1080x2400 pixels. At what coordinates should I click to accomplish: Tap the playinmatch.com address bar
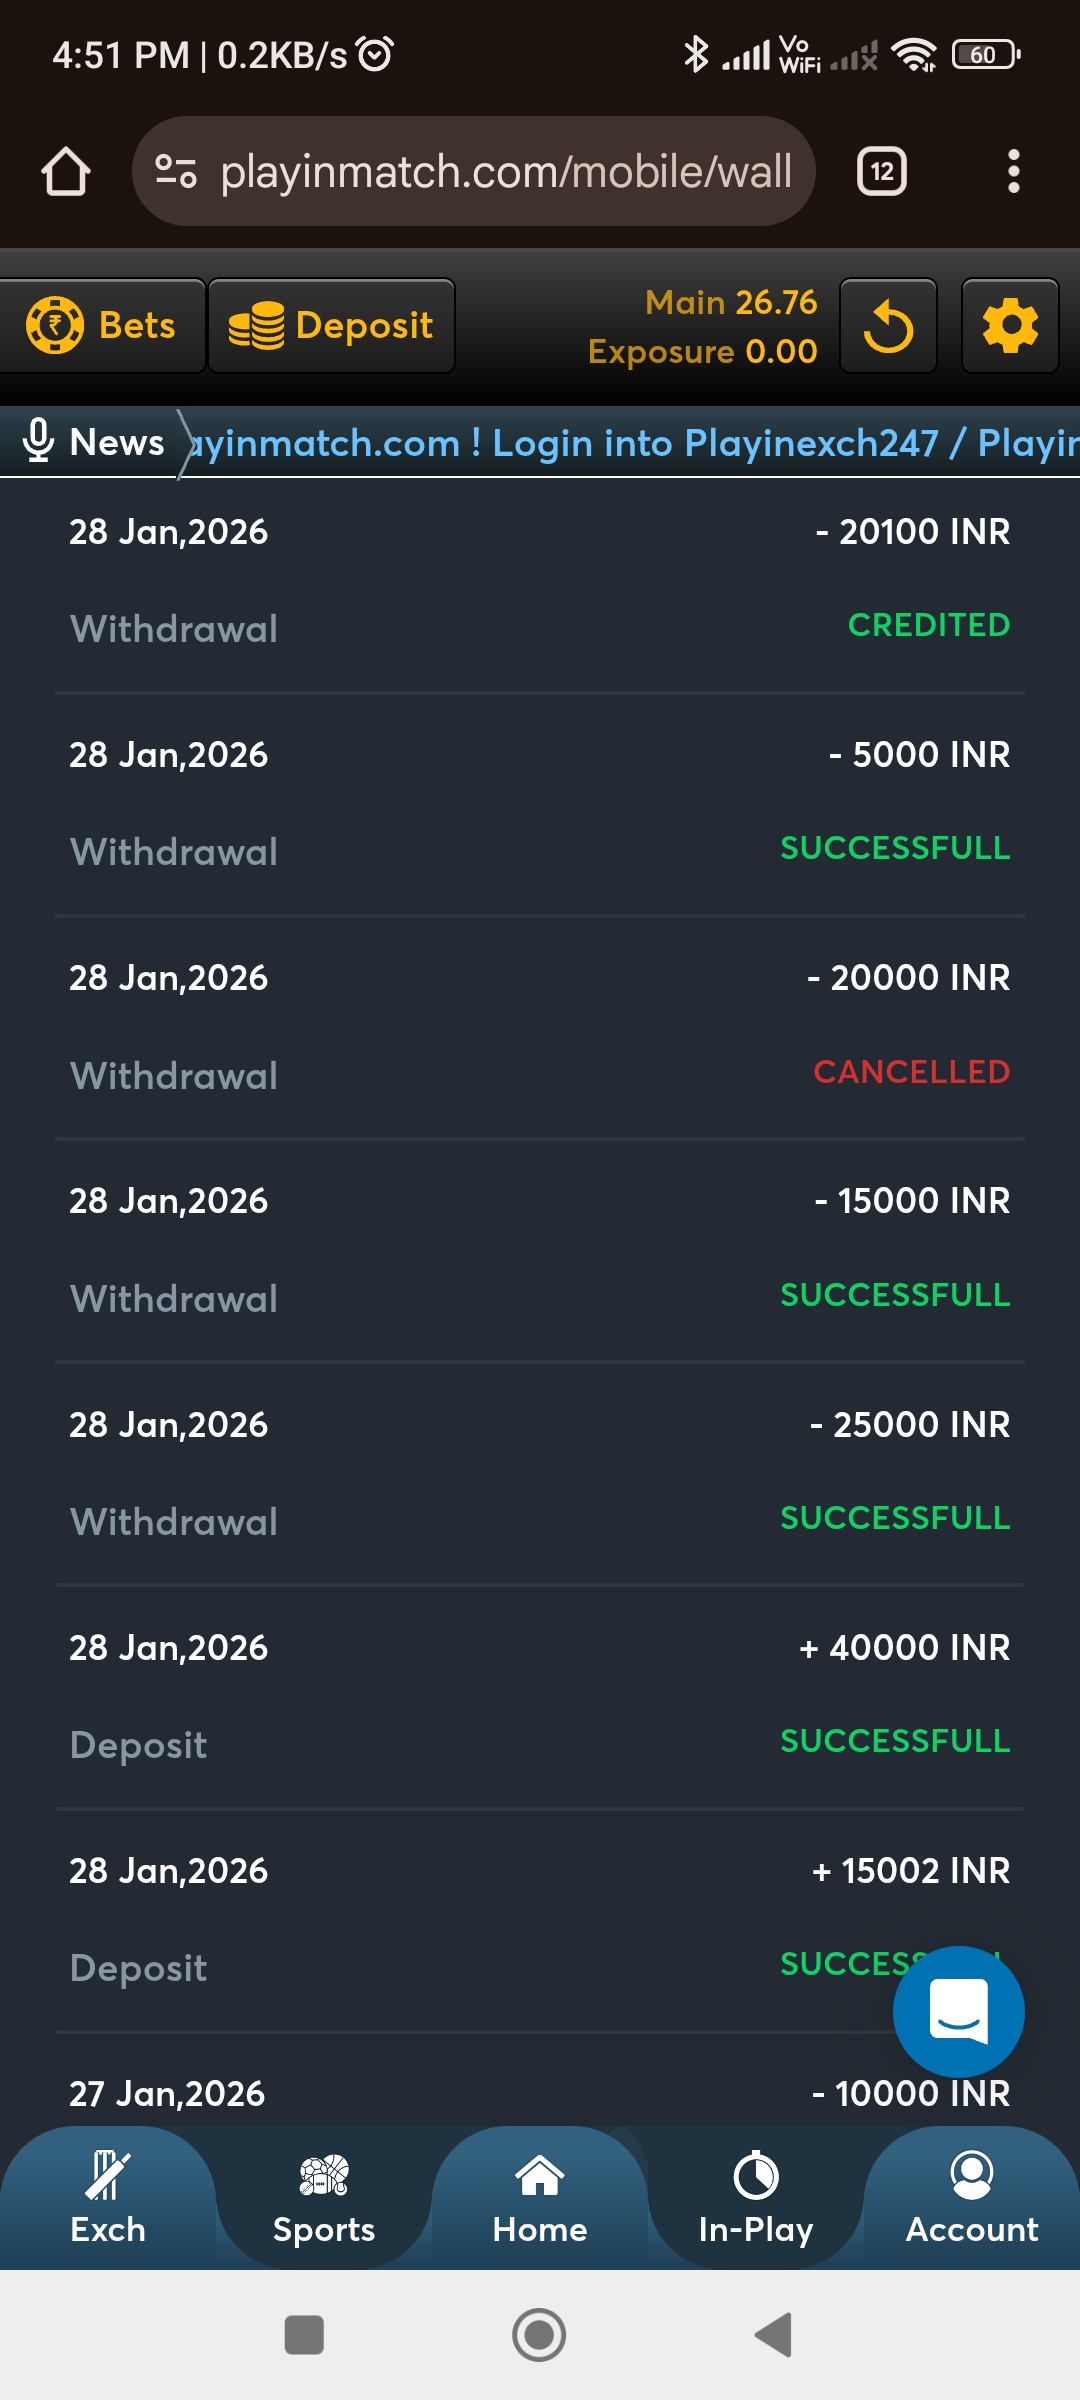[505, 172]
